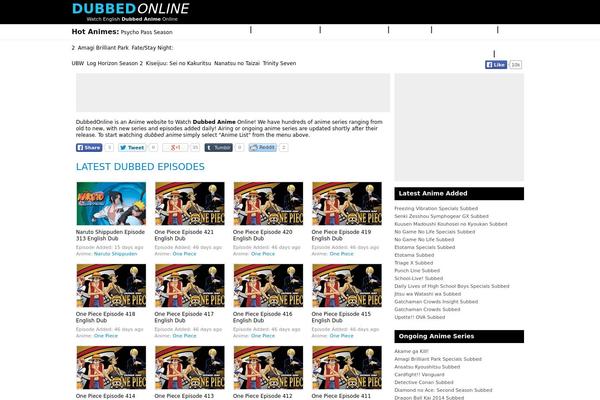Image resolution: width=600 pixels, height=400 pixels.
Task: Open the One Piece anime link under Episode 418
Action: pyautogui.click(x=106, y=336)
